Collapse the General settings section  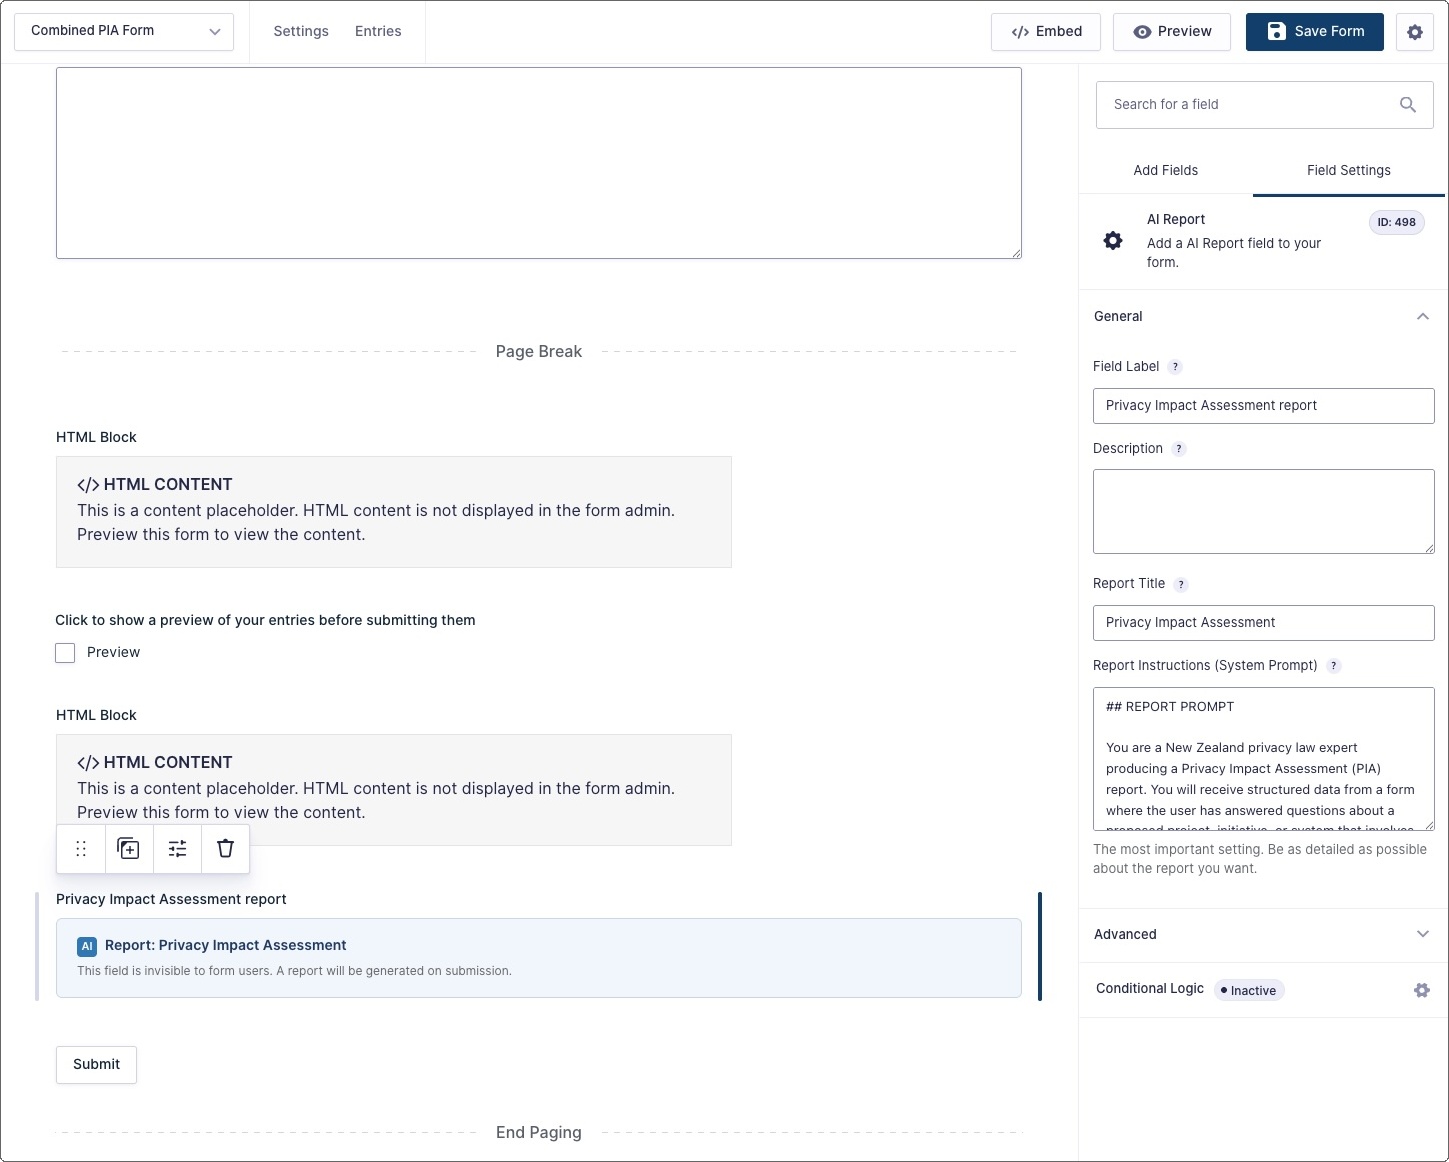[1422, 317]
